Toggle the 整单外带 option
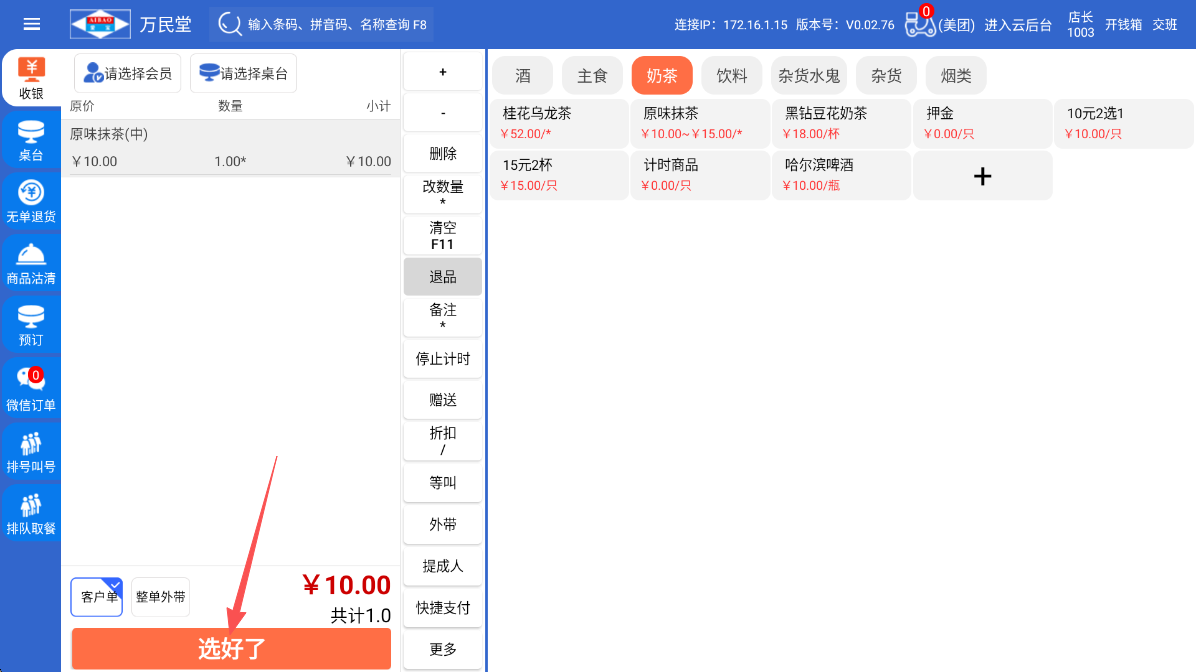 pyautogui.click(x=160, y=597)
